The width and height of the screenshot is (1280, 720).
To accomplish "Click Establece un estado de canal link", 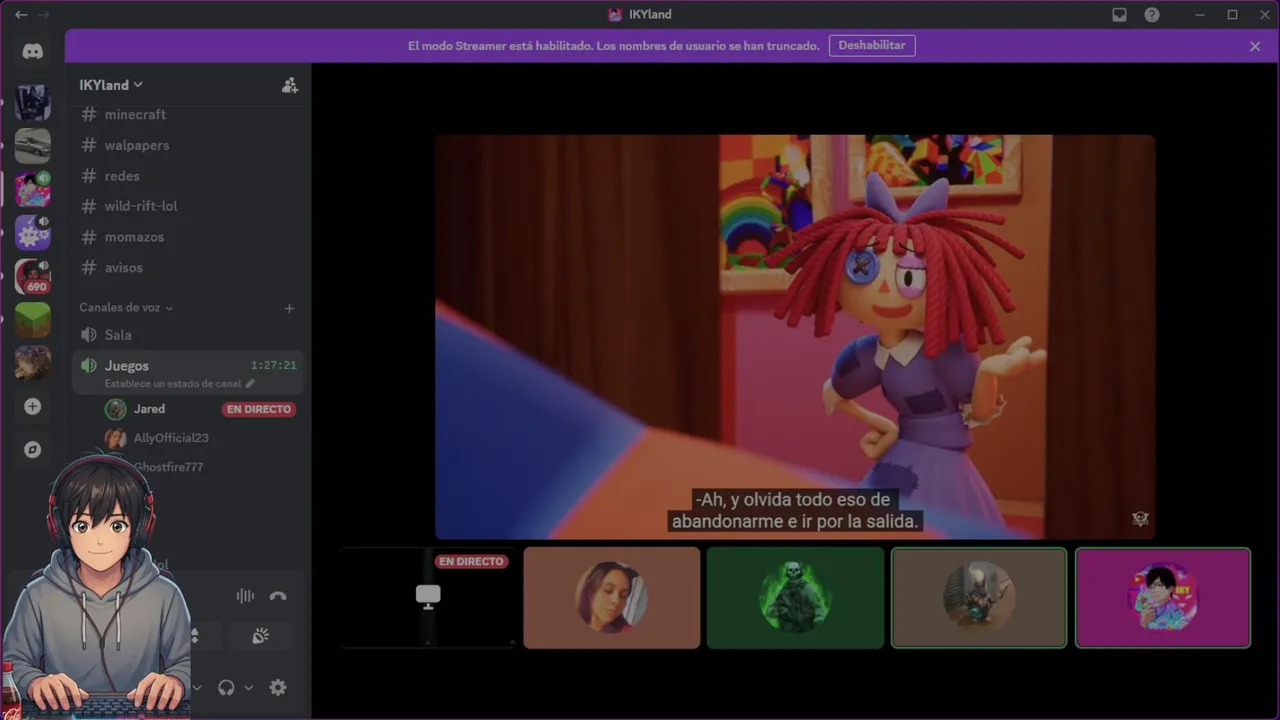I will 173,384.
